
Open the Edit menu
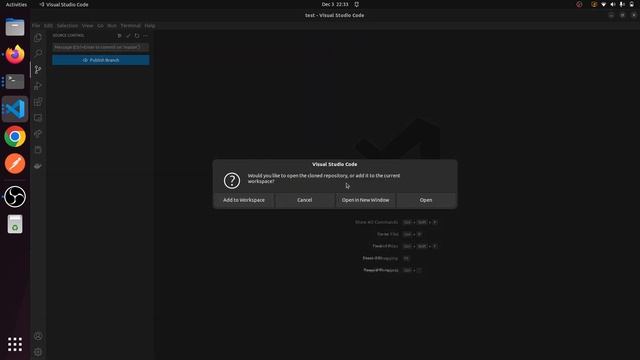click(x=48, y=25)
